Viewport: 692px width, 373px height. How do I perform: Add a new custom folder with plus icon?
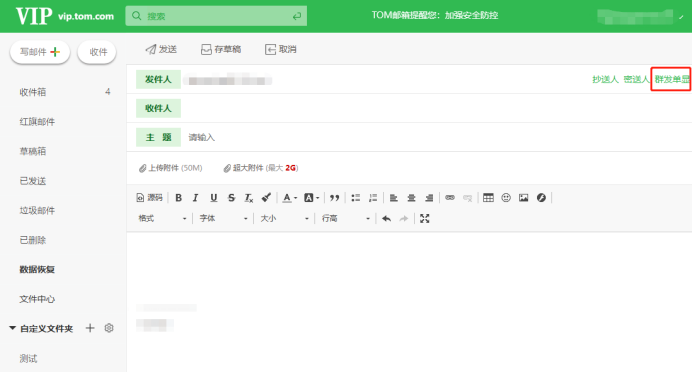click(x=90, y=328)
